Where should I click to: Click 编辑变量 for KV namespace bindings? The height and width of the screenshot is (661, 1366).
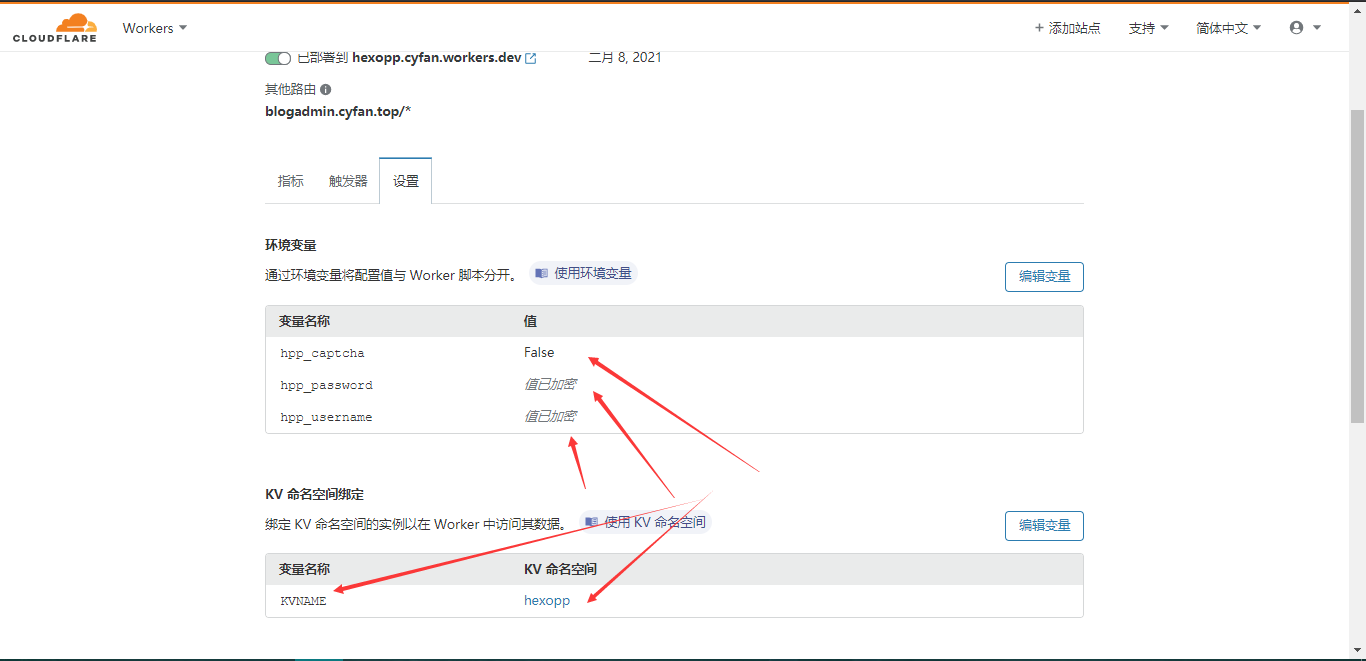[1044, 525]
